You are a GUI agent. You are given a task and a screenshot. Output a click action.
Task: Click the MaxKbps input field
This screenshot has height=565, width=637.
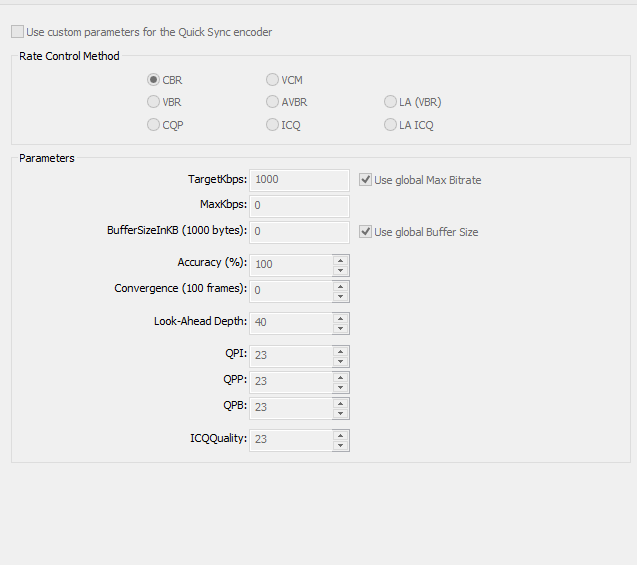[299, 206]
